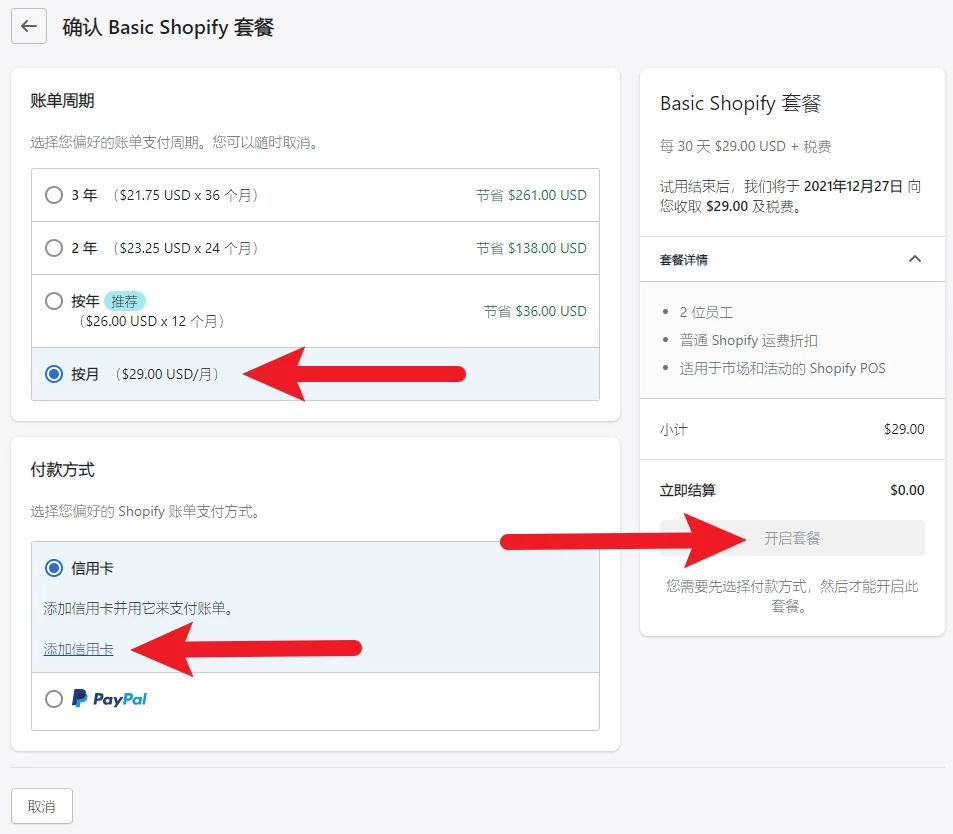
Task: Choose the 信用卡 payment radio button
Action: (54, 568)
